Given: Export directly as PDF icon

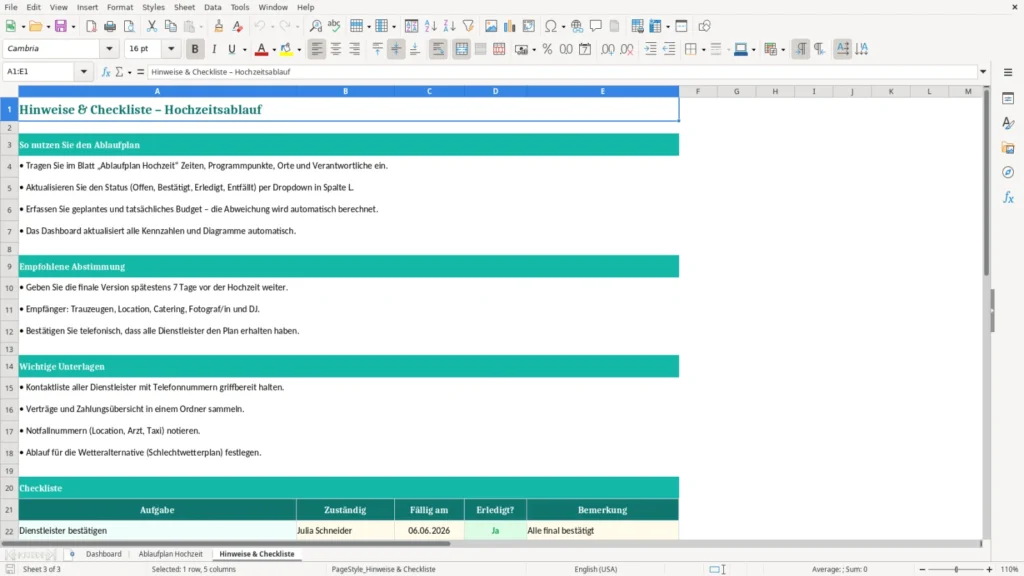Looking at the screenshot, I should point(91,26).
